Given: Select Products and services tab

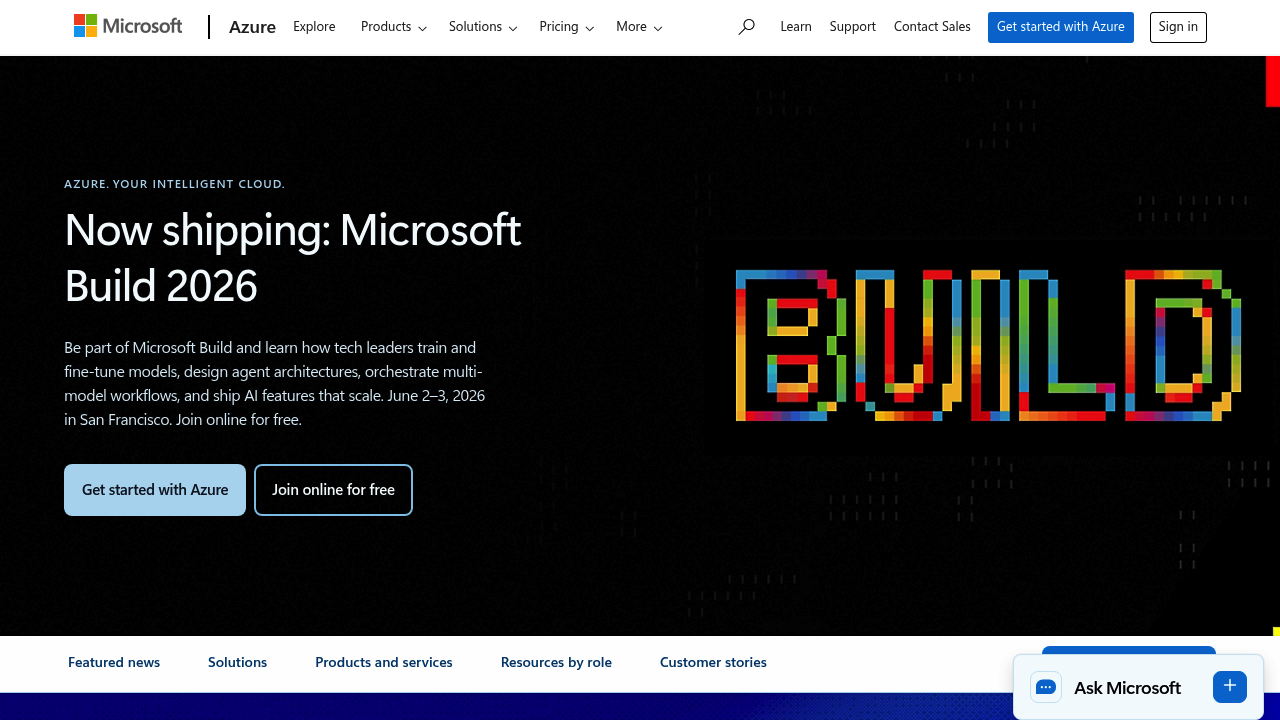Looking at the screenshot, I should tap(384, 662).
